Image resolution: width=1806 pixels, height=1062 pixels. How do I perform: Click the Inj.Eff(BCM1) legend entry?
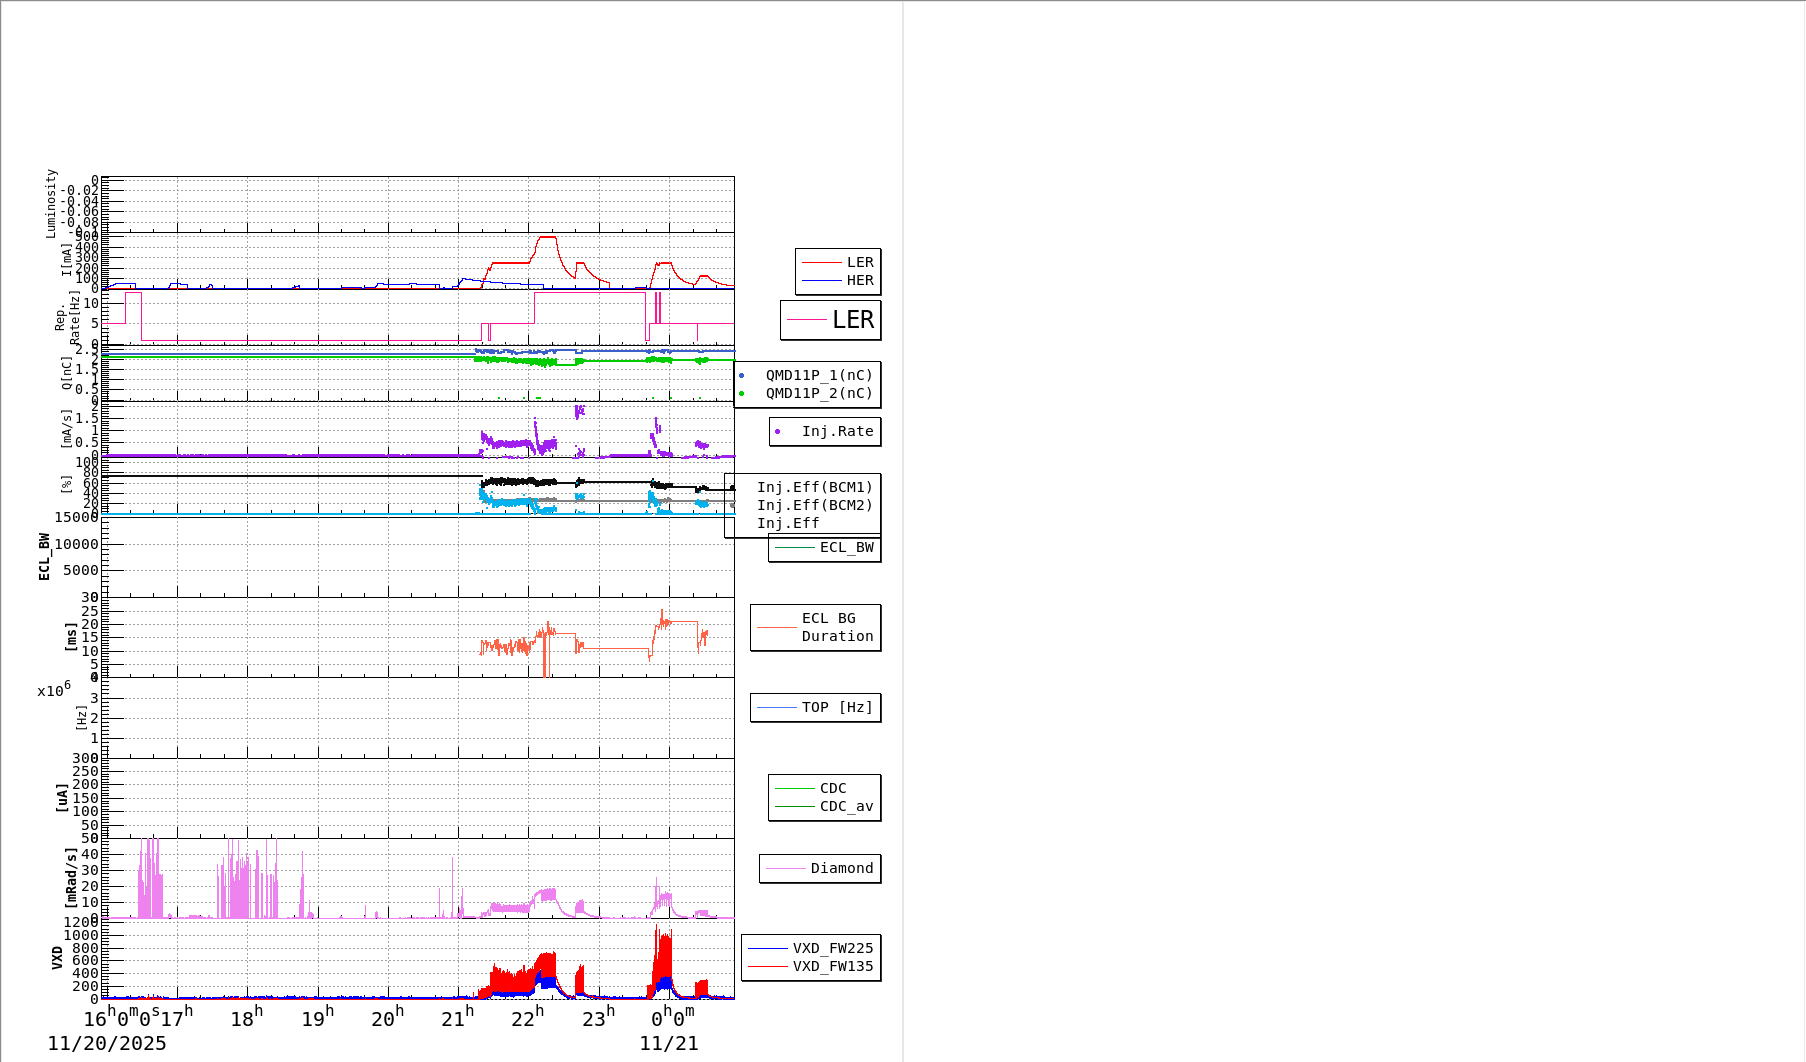(815, 488)
